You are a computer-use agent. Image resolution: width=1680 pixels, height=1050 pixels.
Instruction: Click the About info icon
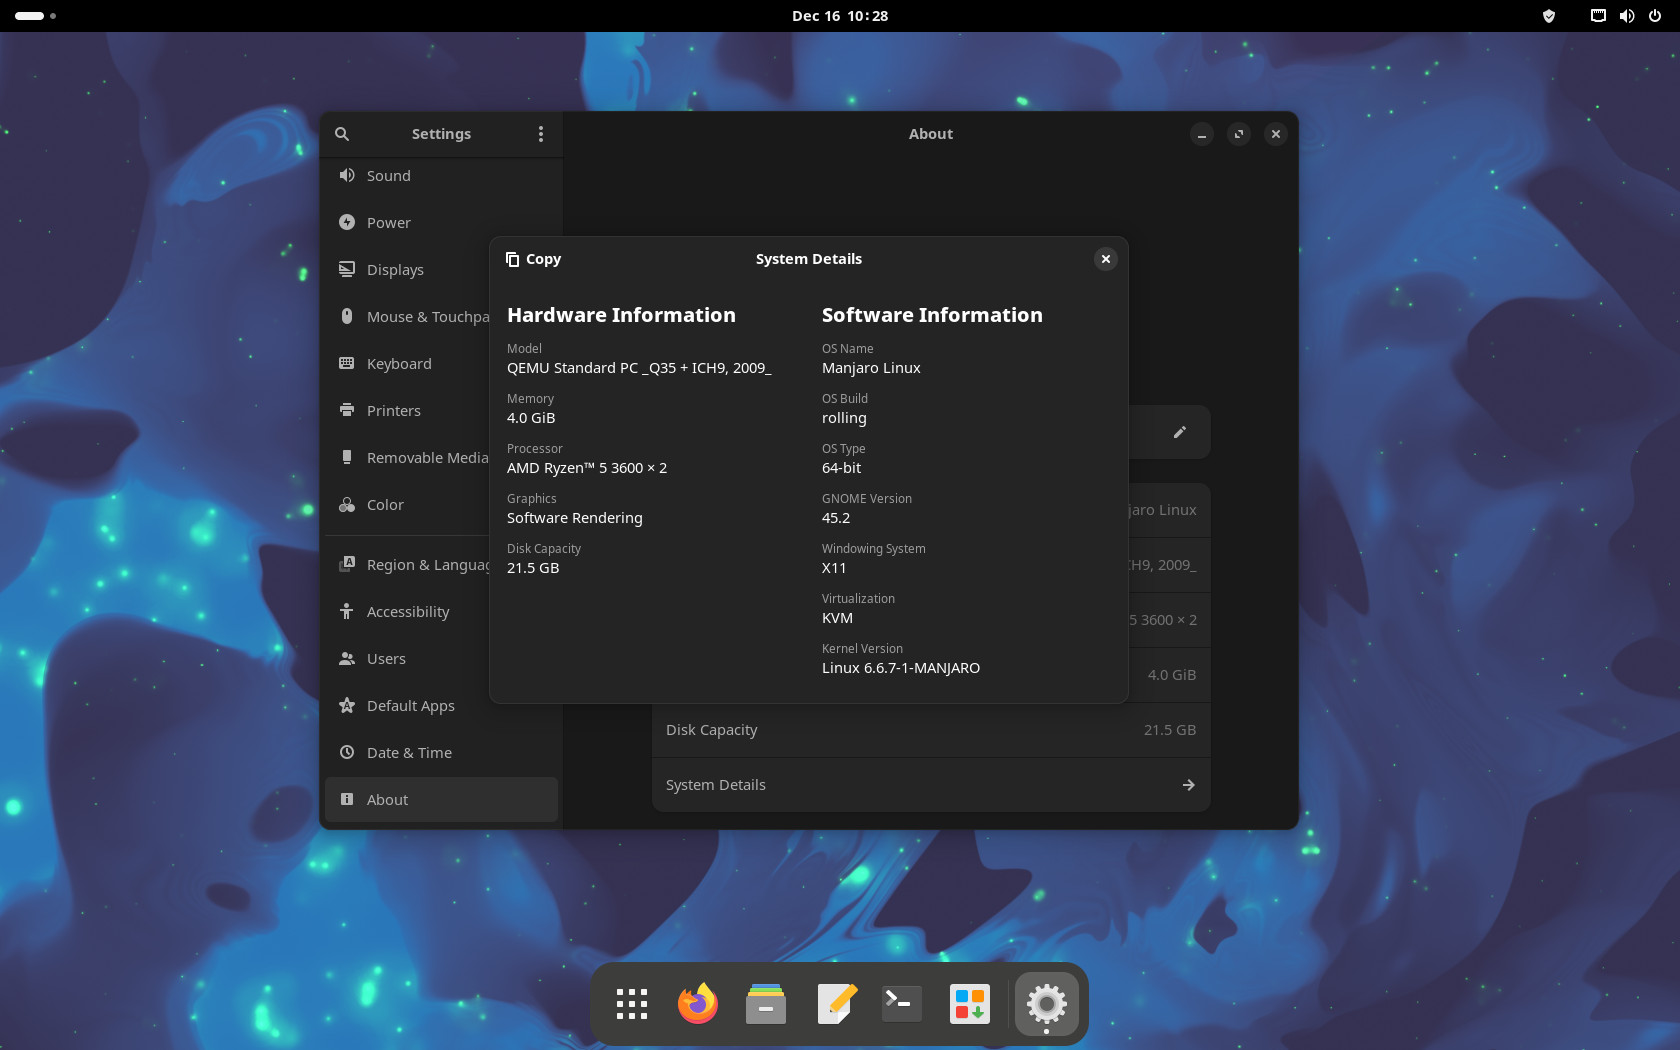(347, 799)
